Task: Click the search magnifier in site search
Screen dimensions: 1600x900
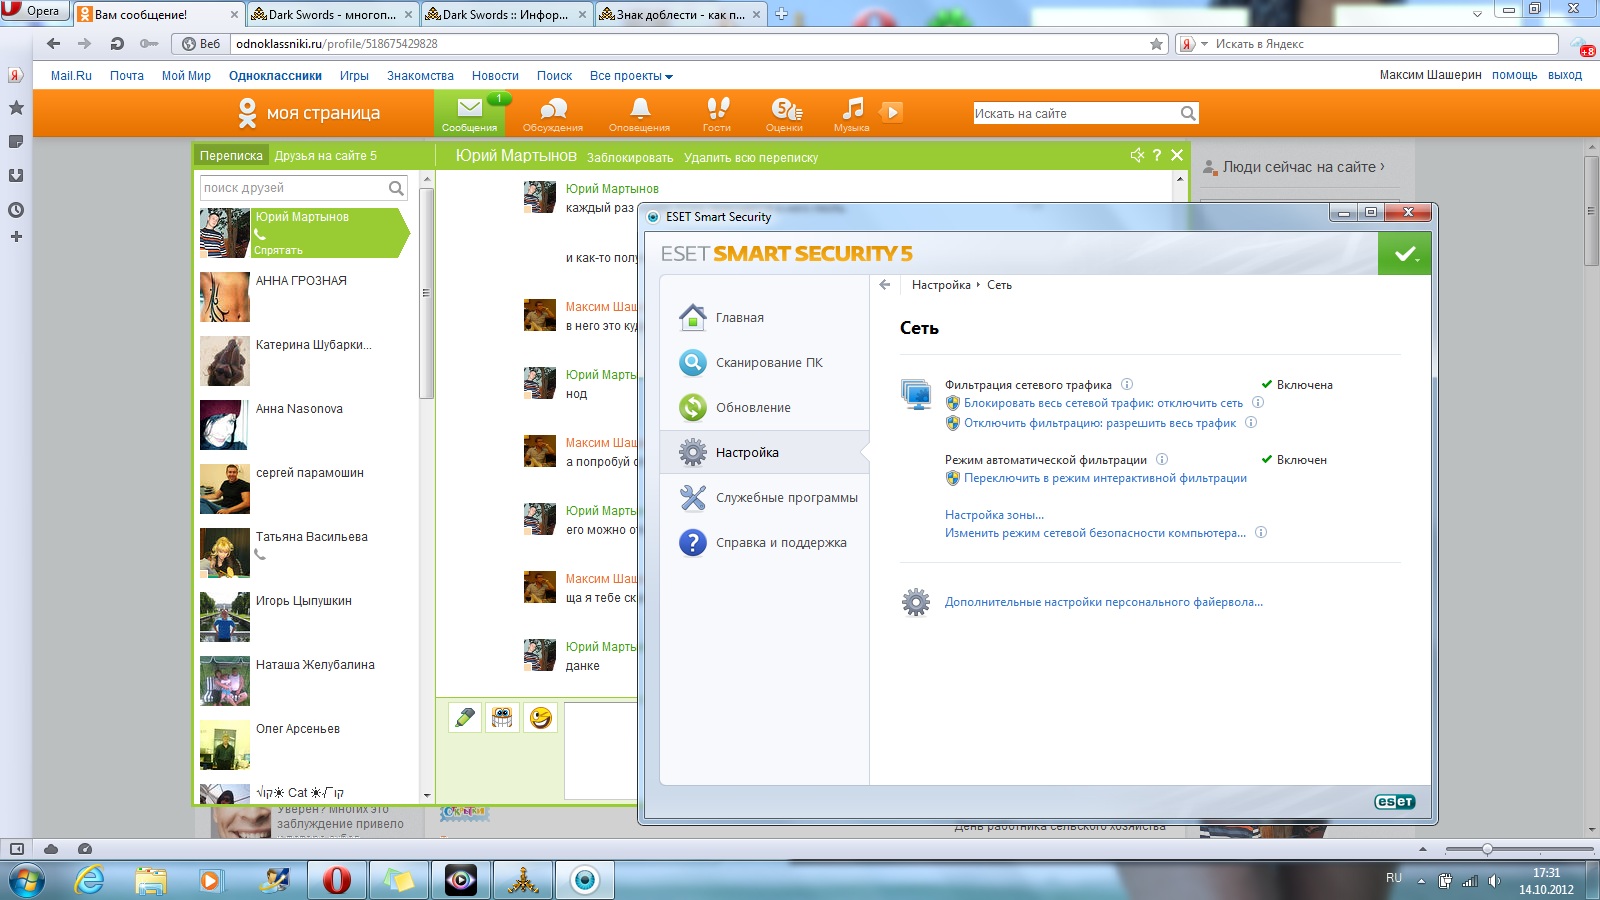Action: pyautogui.click(x=1187, y=113)
